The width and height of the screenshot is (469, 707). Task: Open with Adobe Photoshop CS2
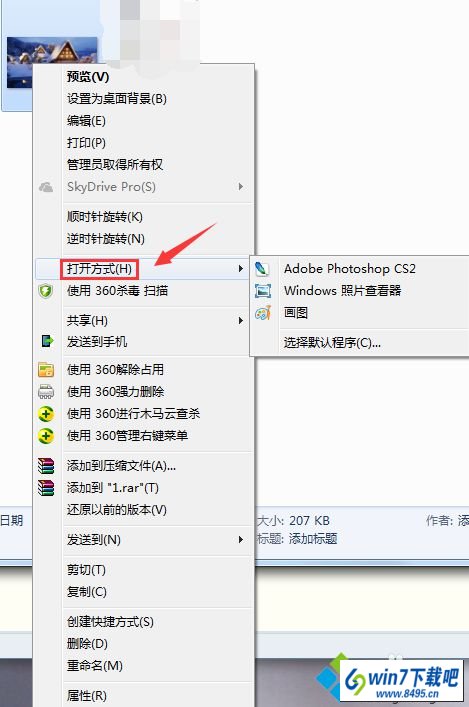[x=350, y=269]
